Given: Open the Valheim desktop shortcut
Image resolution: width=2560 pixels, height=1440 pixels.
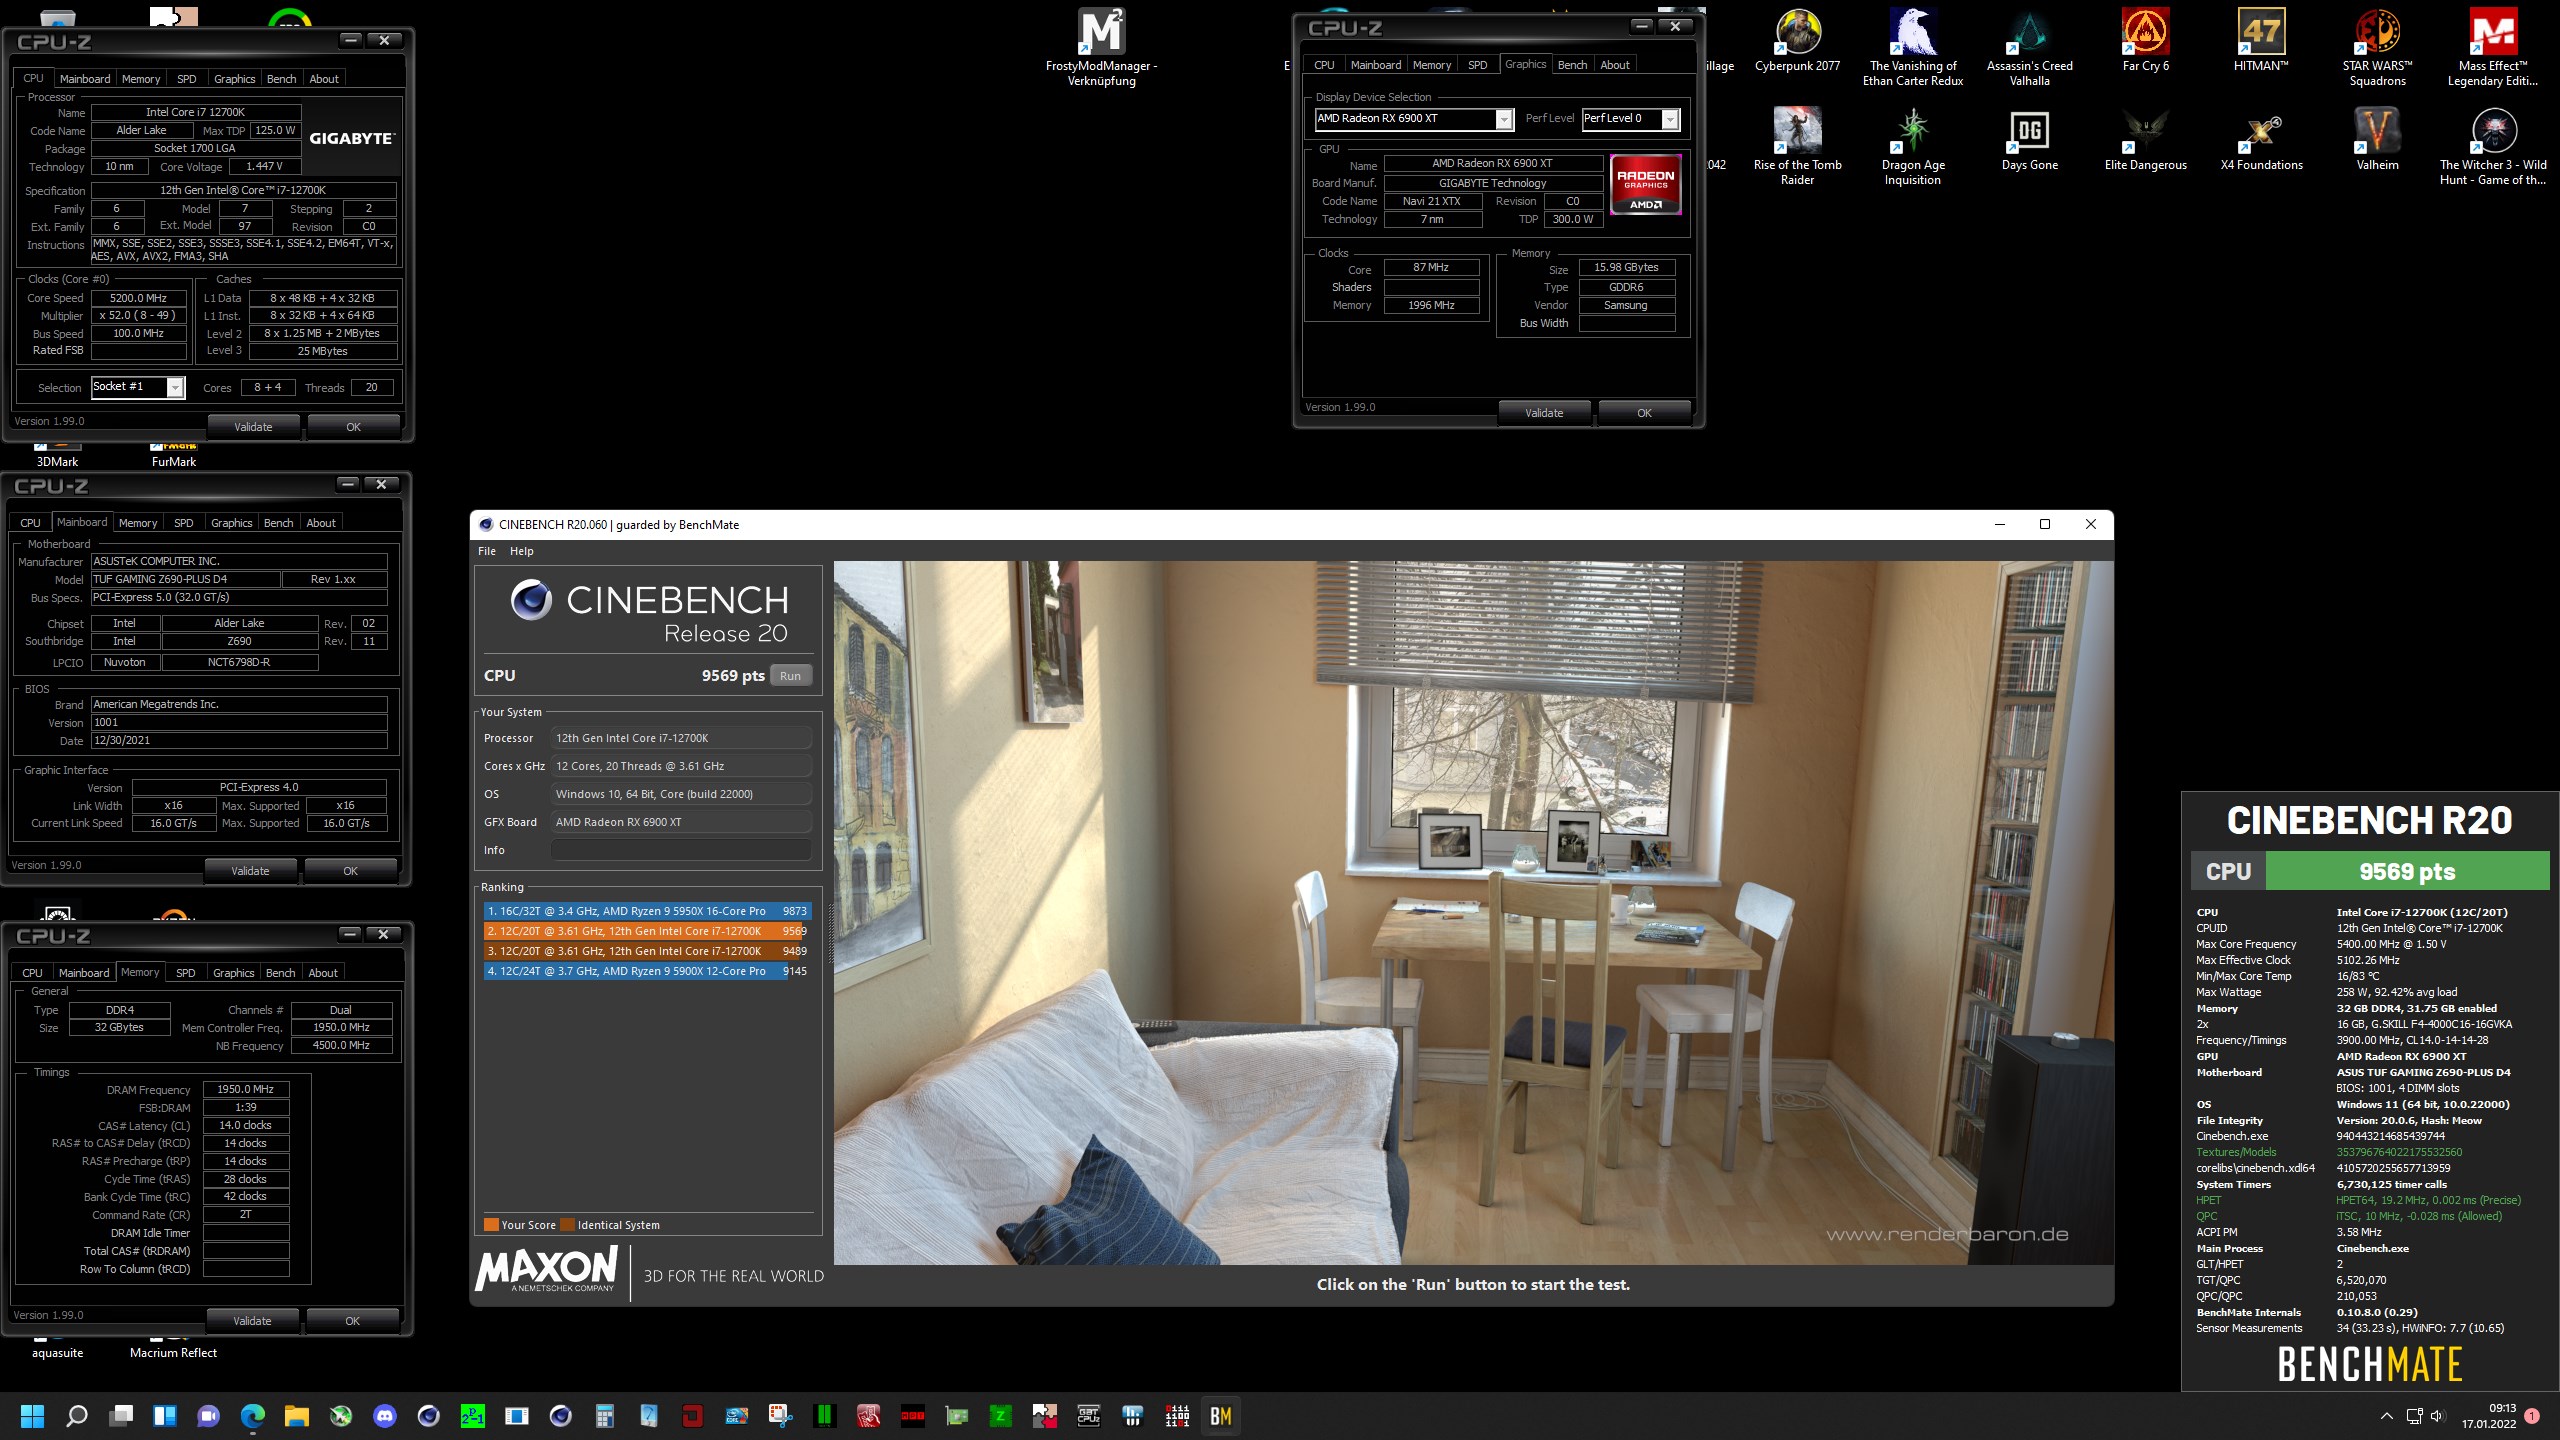Looking at the screenshot, I should (x=2377, y=140).
